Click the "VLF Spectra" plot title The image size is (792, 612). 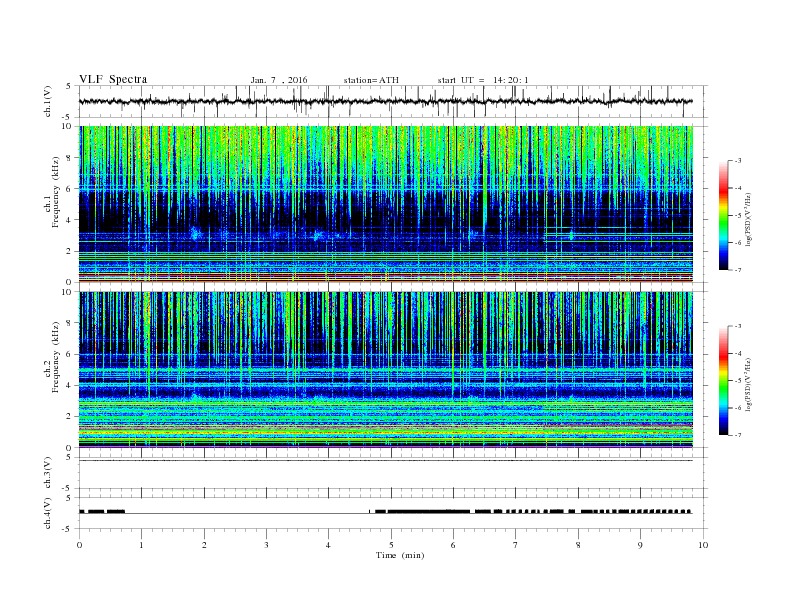[x=113, y=80]
